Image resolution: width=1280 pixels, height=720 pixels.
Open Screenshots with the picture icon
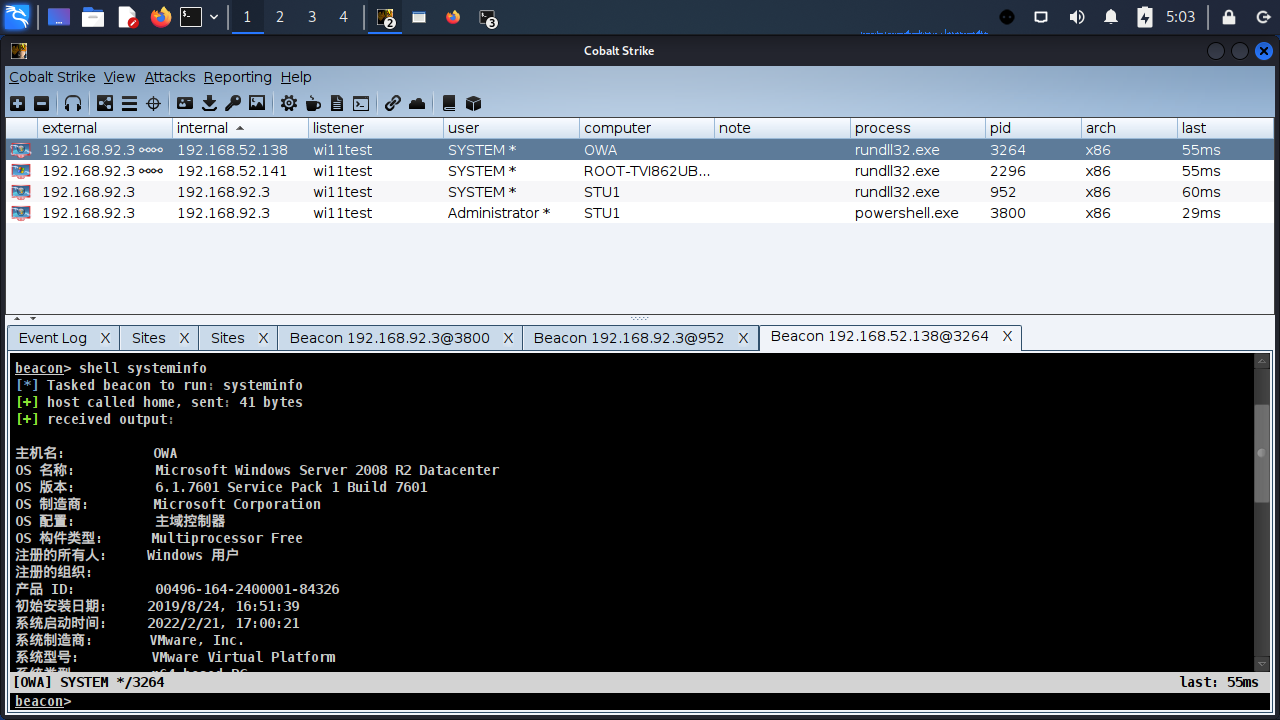click(x=257, y=103)
